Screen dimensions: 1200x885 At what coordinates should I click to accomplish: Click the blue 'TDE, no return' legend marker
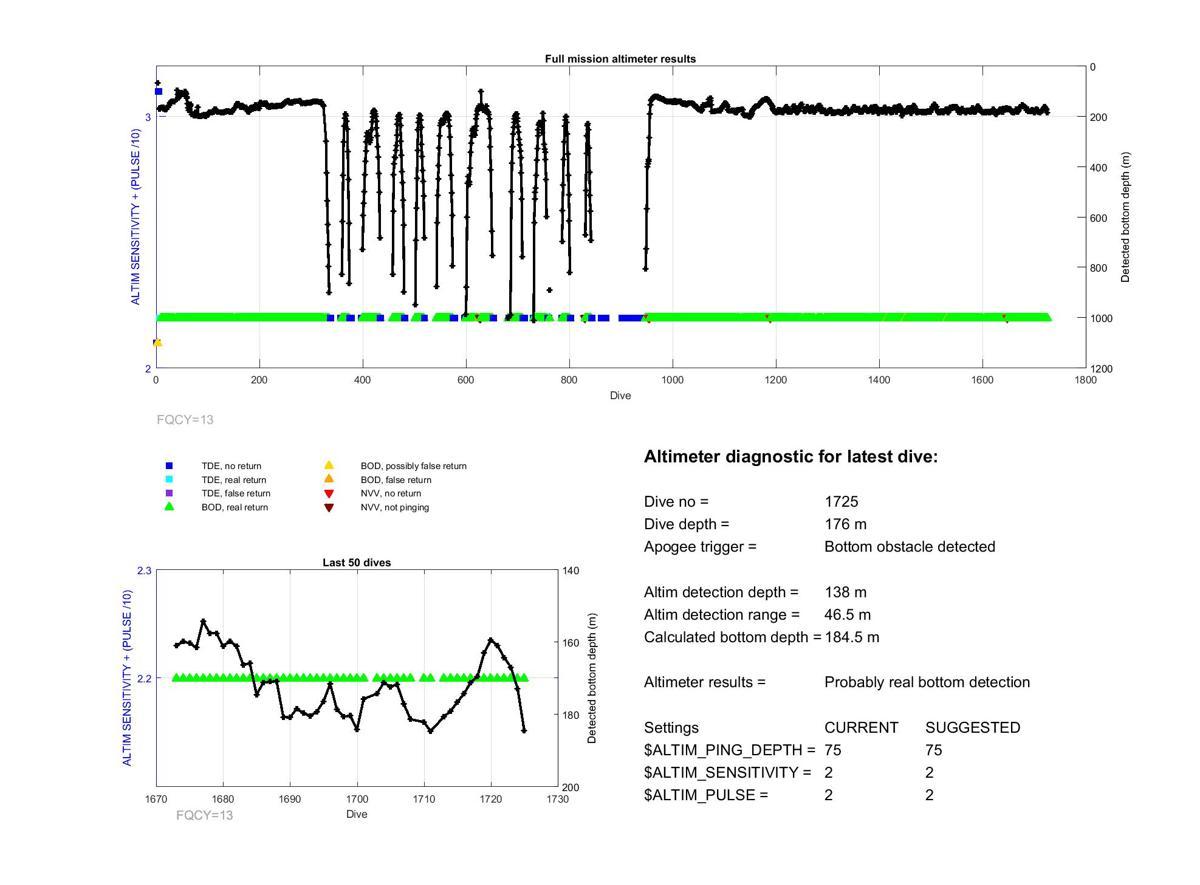[x=169, y=466]
